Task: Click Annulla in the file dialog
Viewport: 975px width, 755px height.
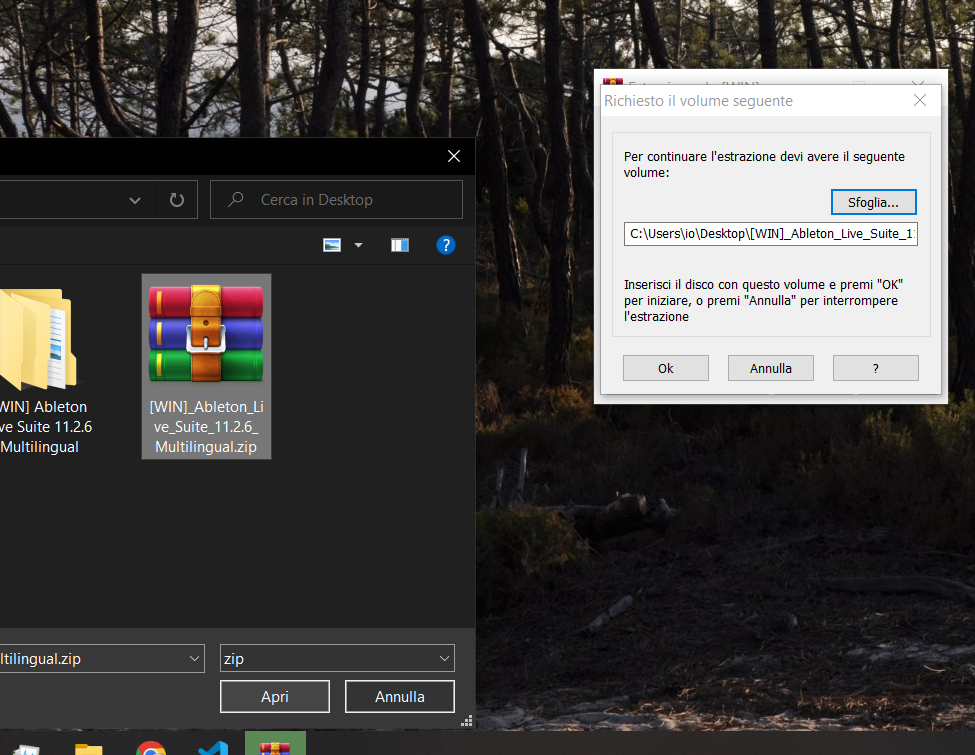Action: point(400,697)
